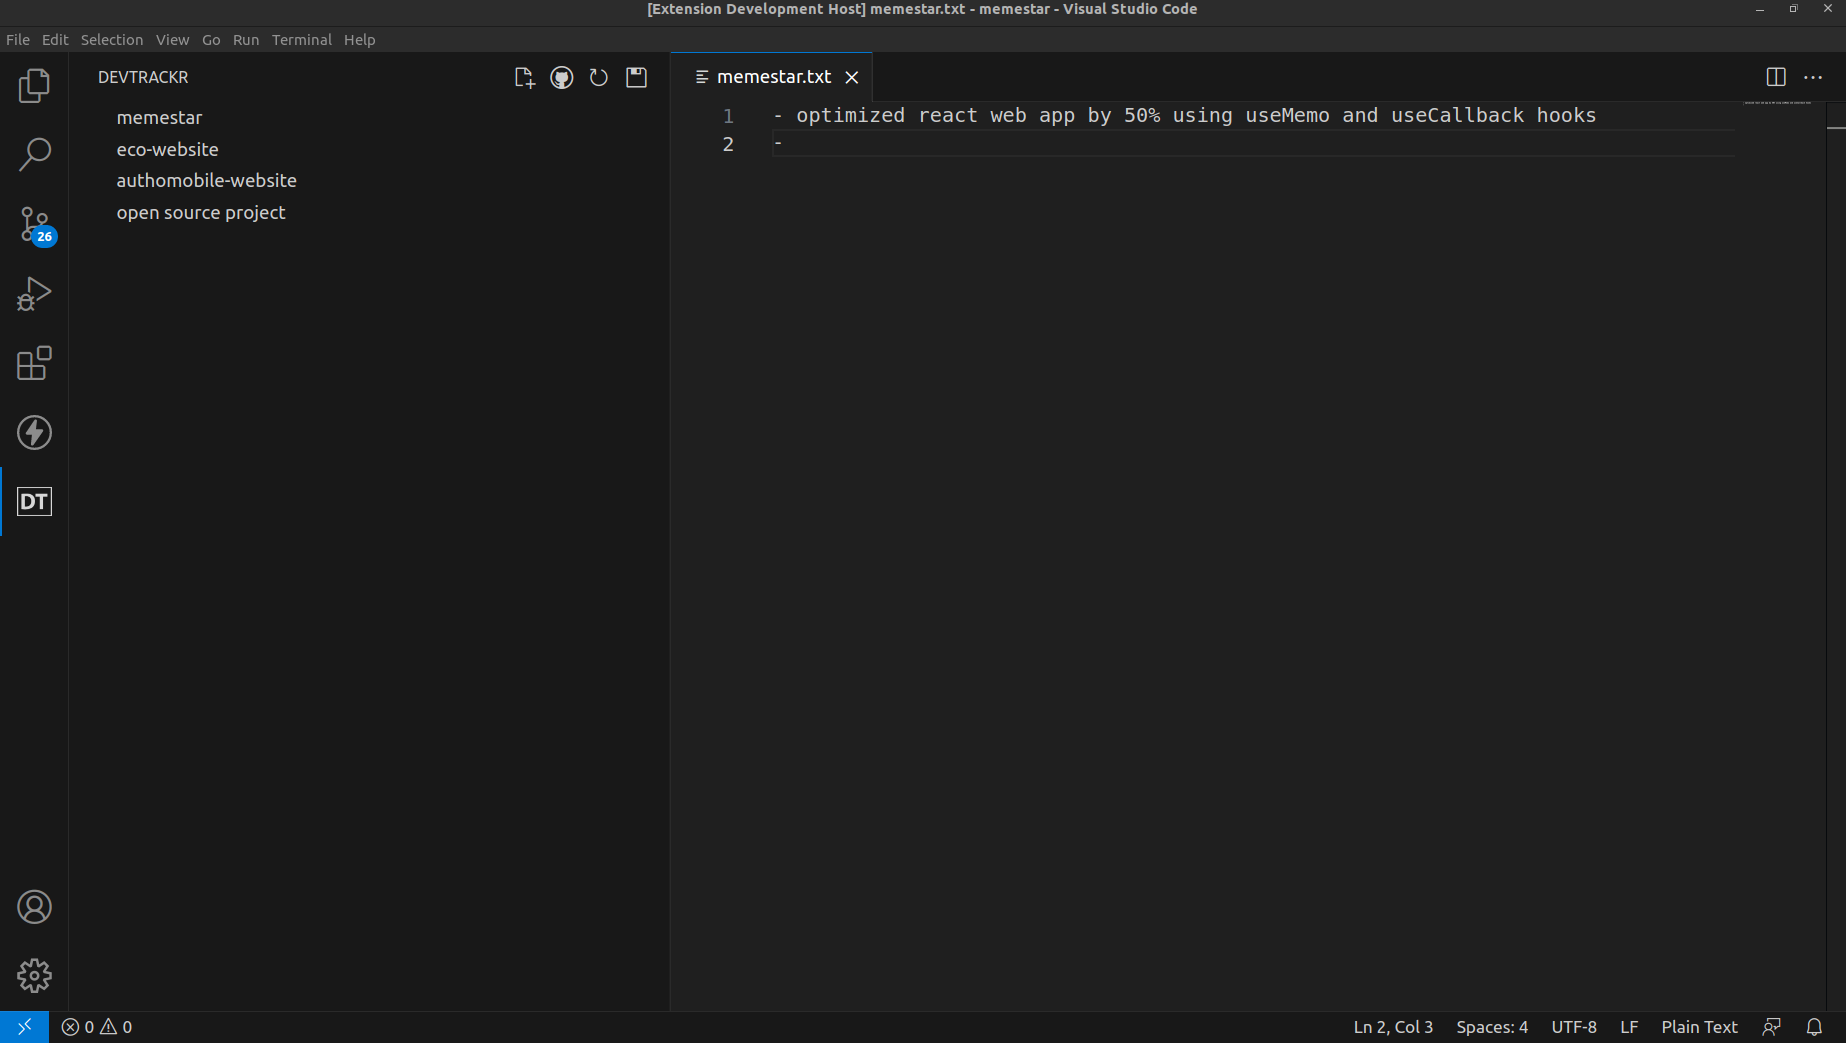This screenshot has height=1043, width=1846.
Task: Select the memestar.txt editor tab
Action: click(771, 77)
